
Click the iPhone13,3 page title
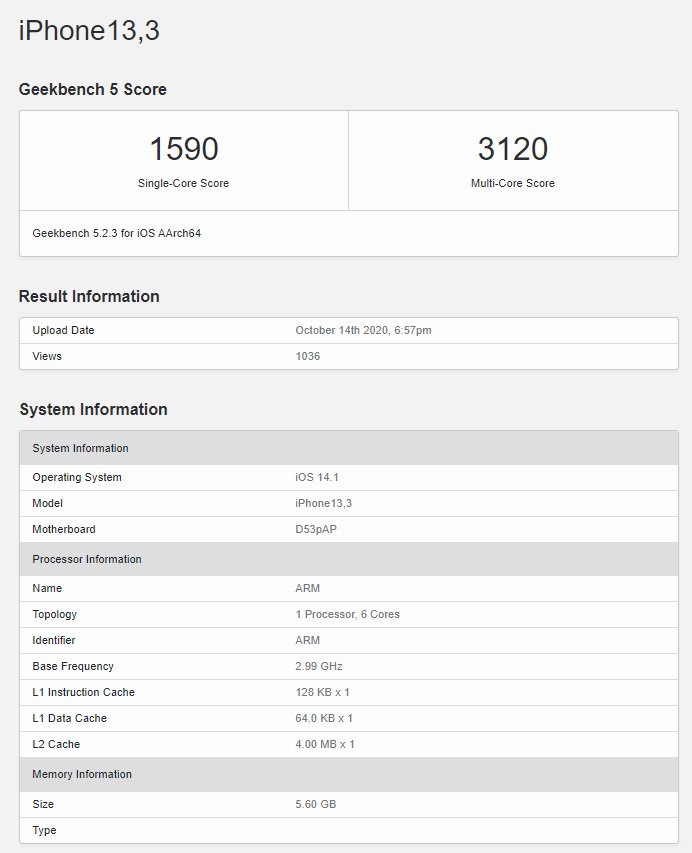(x=89, y=30)
